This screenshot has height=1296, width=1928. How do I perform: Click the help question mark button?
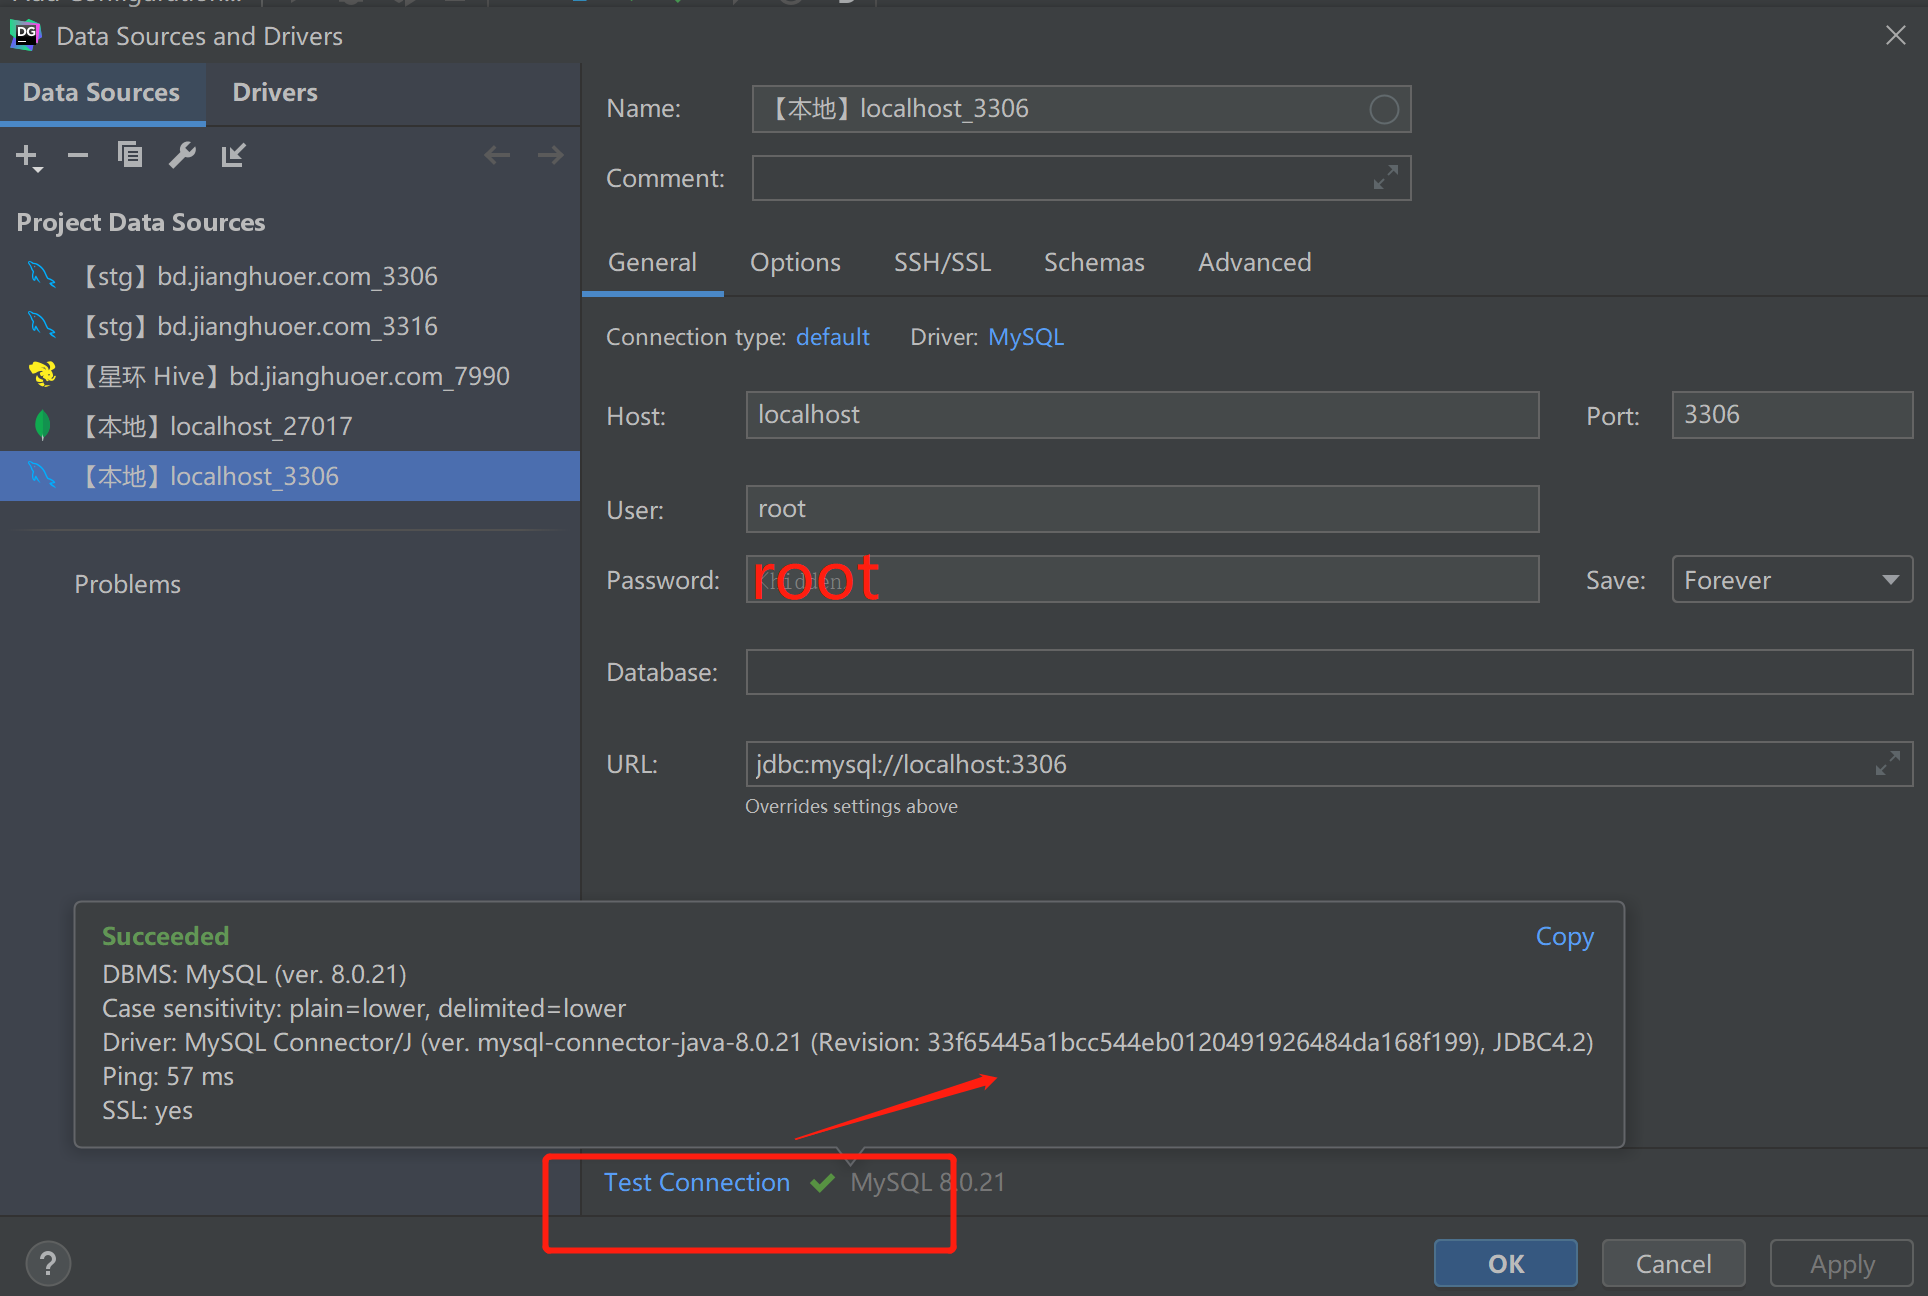coord(48,1263)
